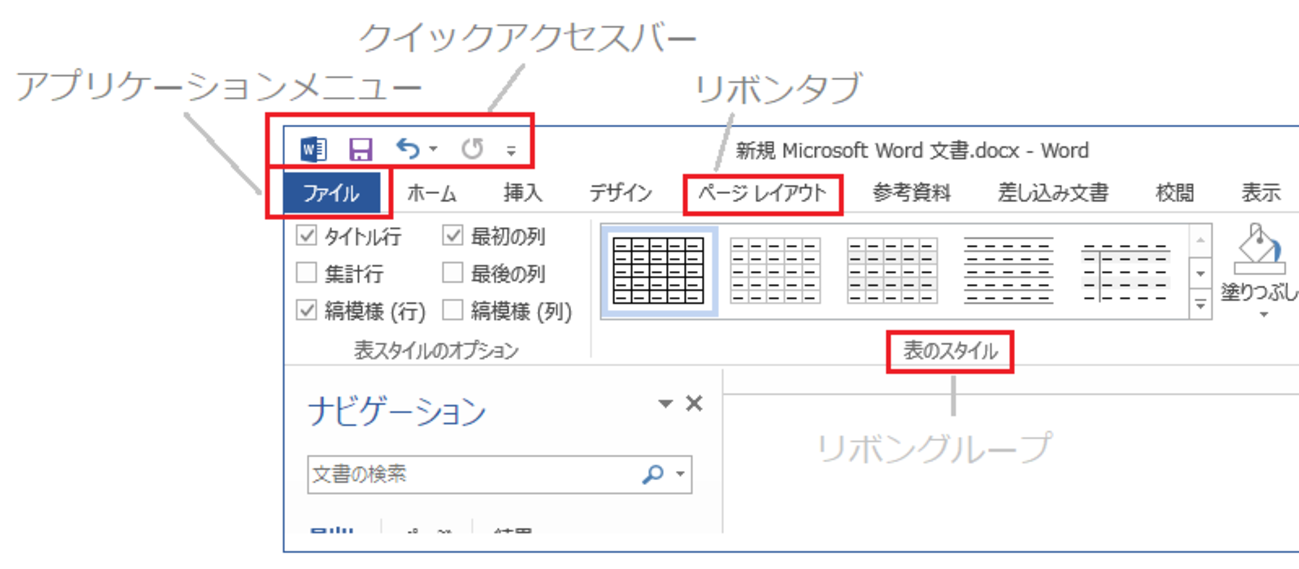The image size is (1299, 569).
Task: Expand the full table styles gallery
Action: pos(1201,306)
